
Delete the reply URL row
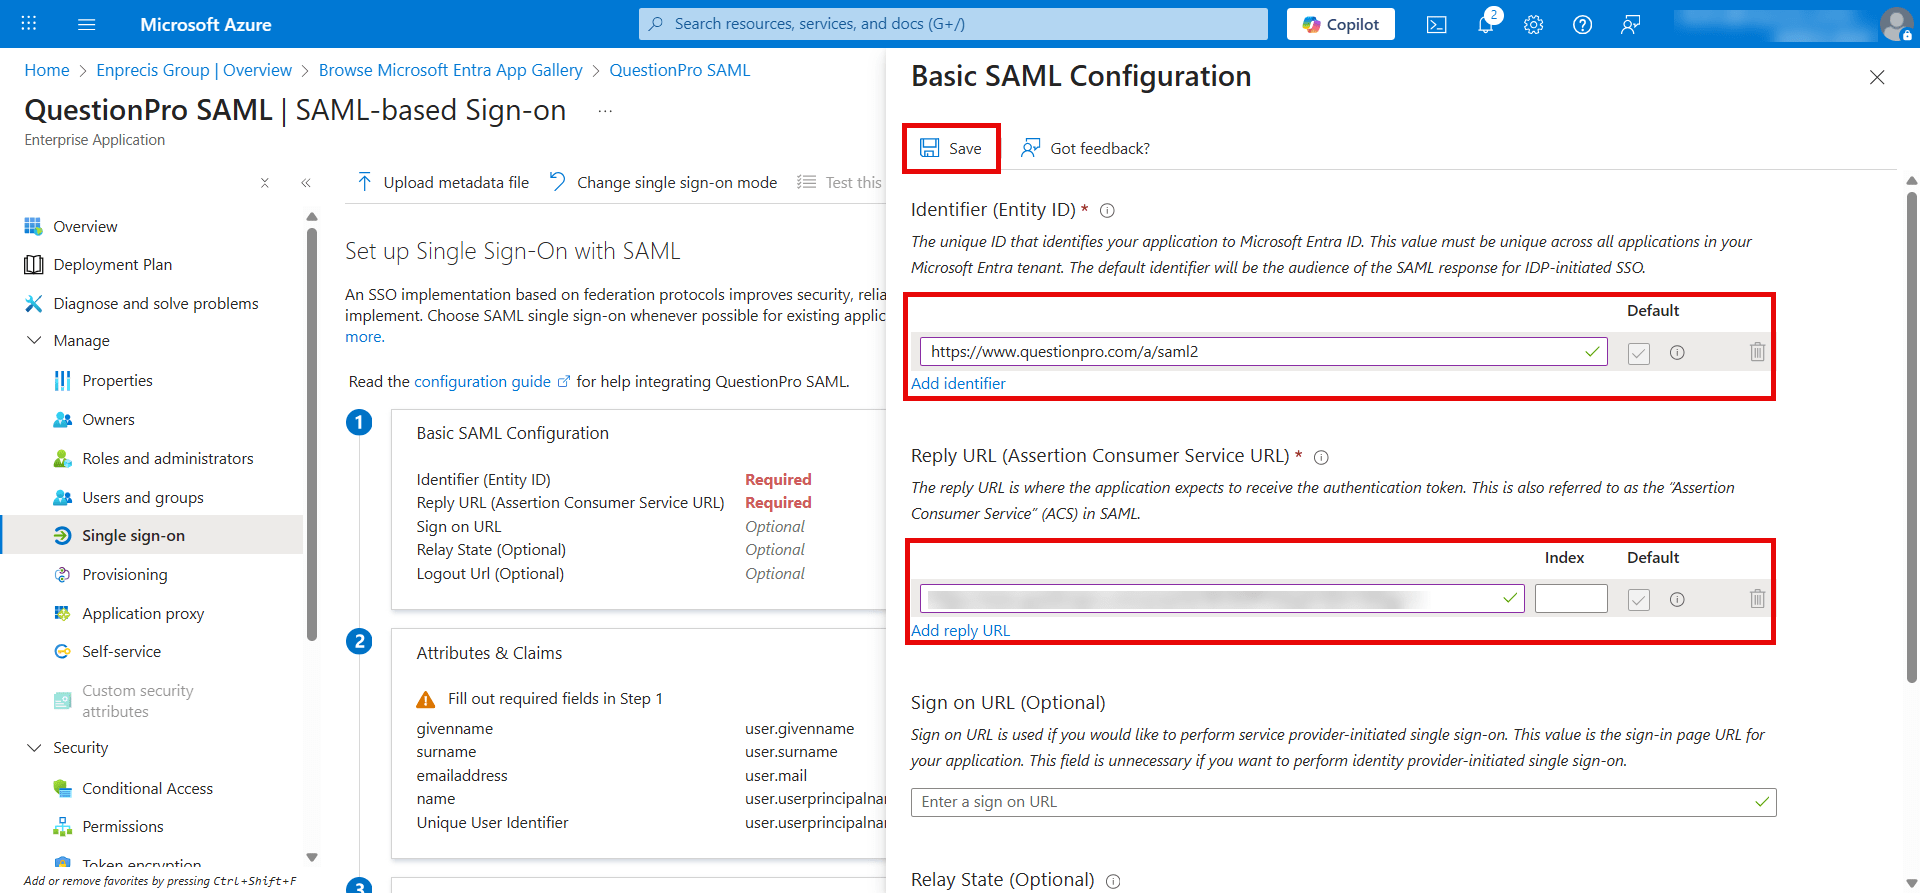pos(1757,599)
